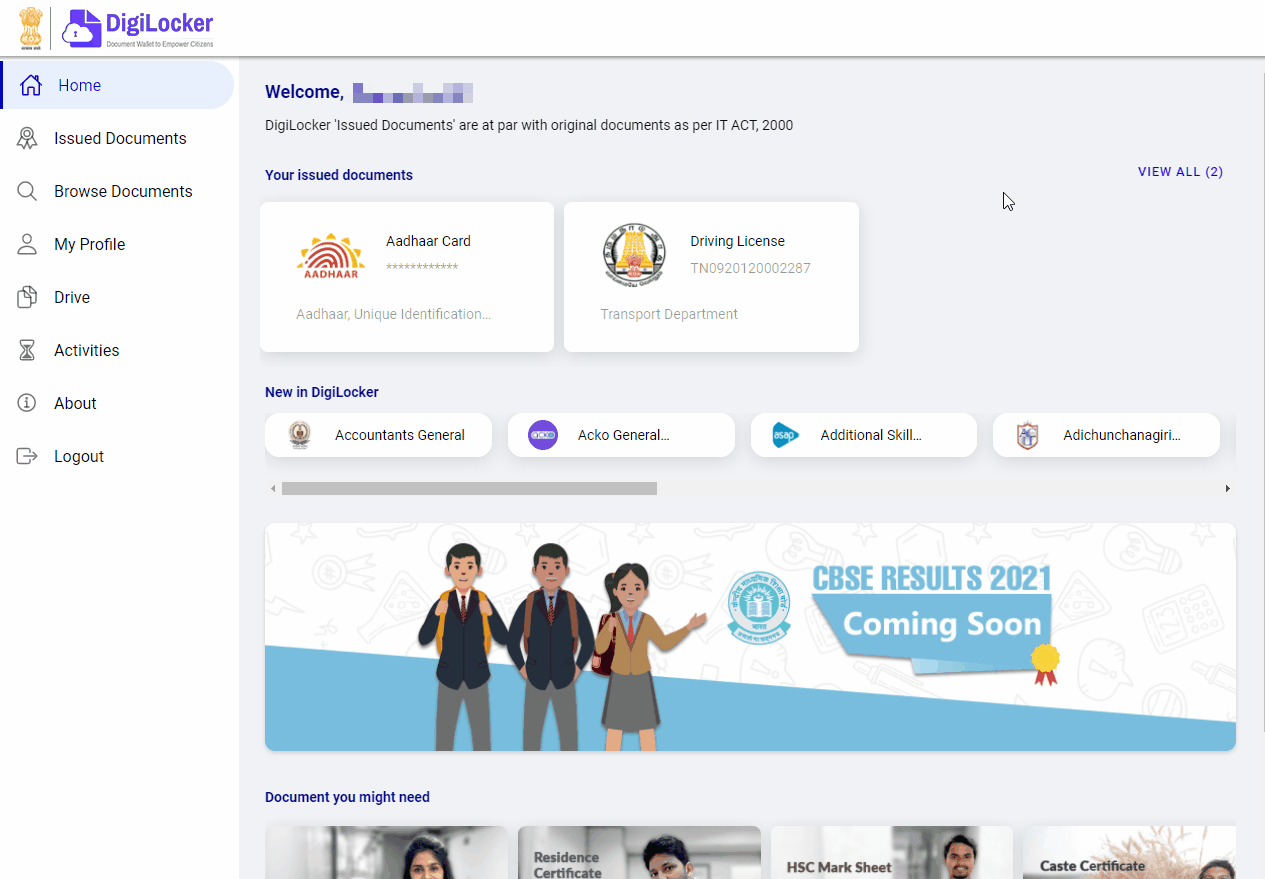Open the Aadhaar Card document card

tap(406, 277)
